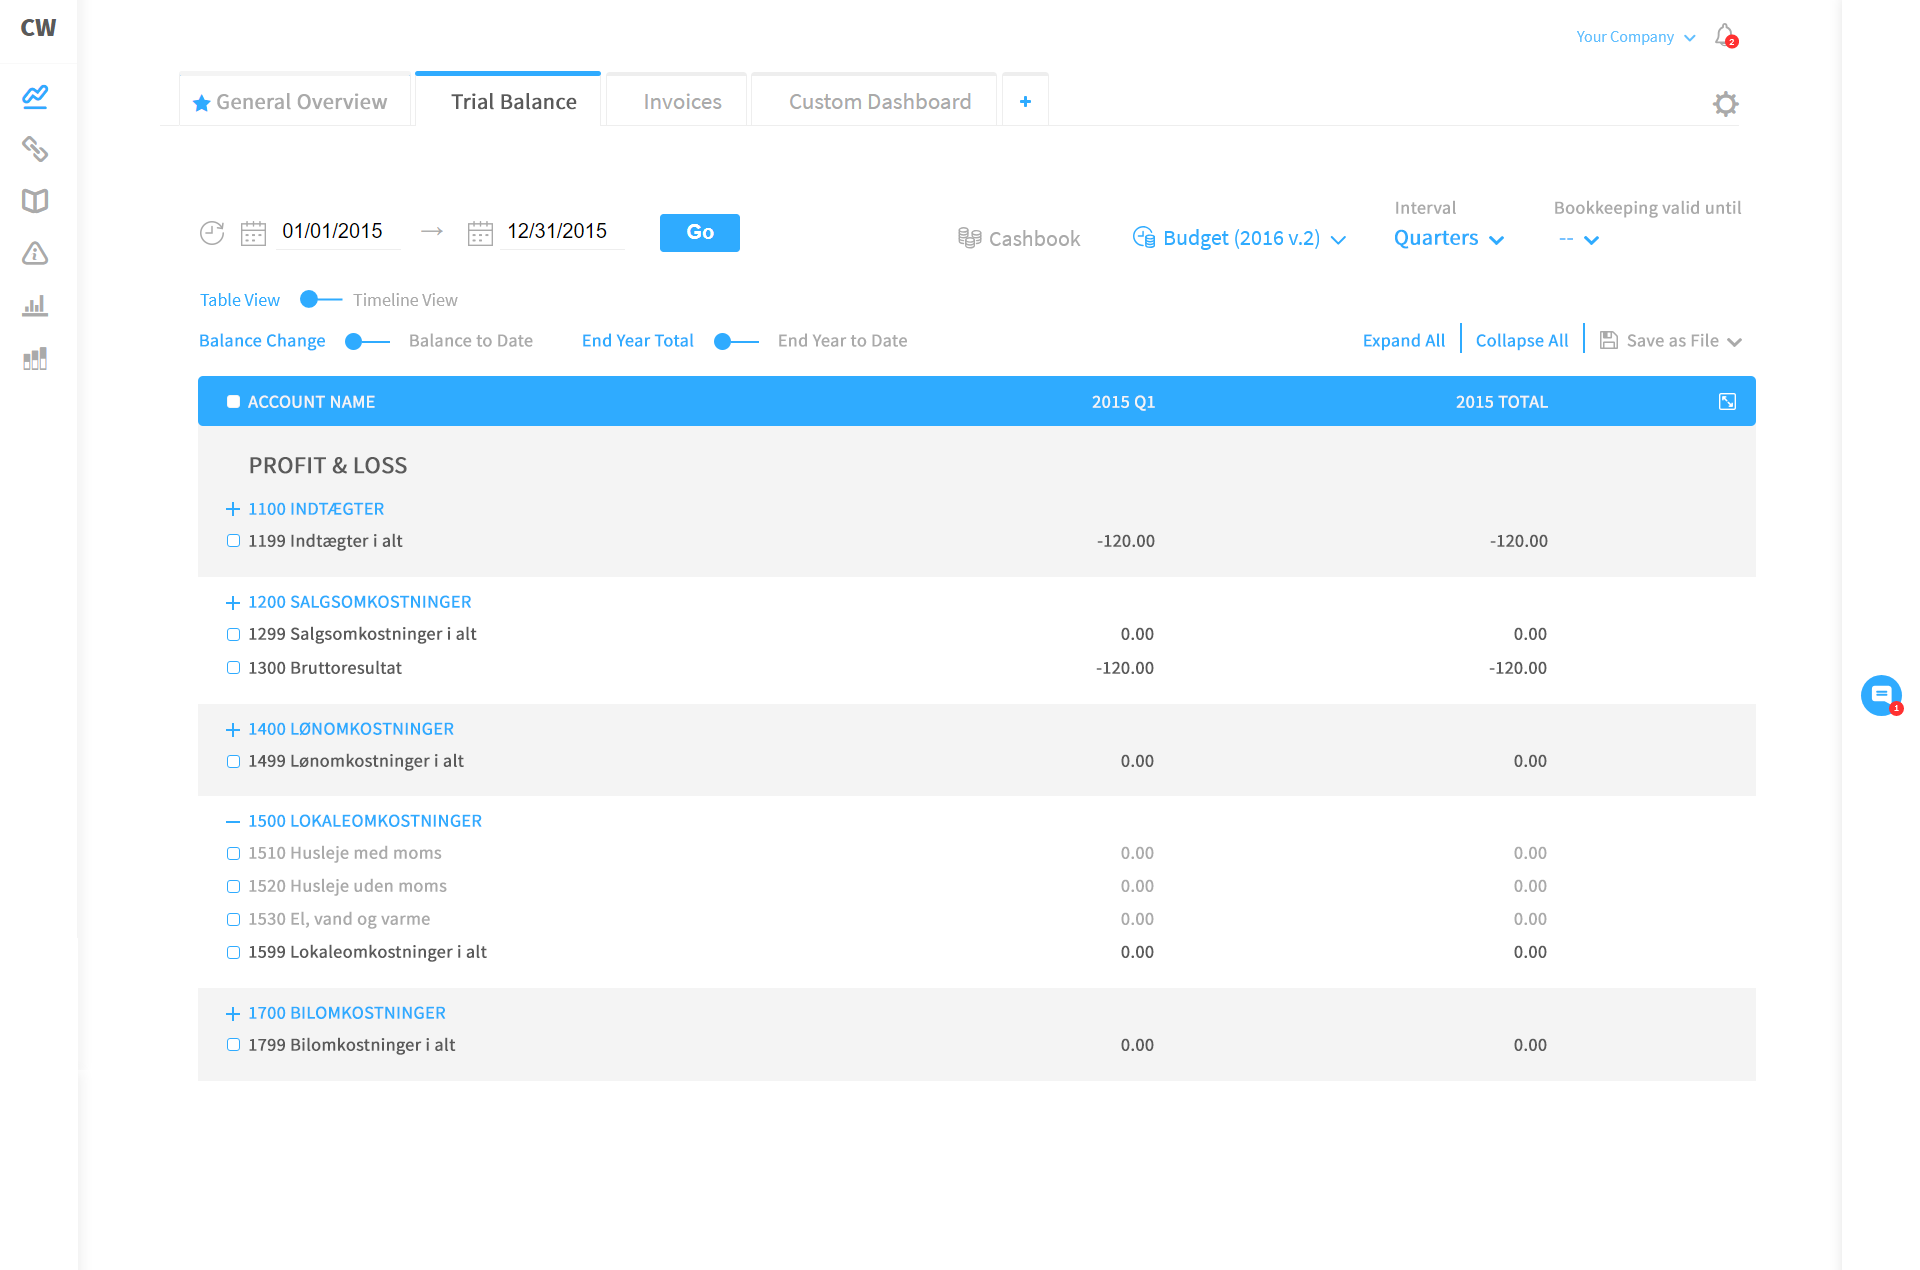1920x1270 pixels.
Task: Check the 1499 Lønomkostninger i alt checkbox
Action: 233,761
